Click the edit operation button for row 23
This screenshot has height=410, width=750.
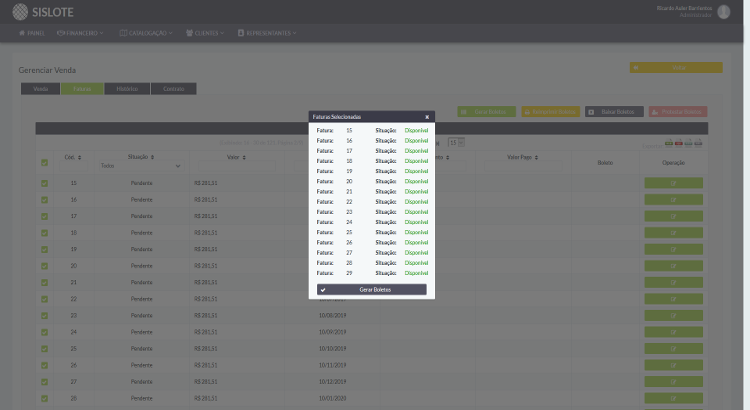coord(673,315)
